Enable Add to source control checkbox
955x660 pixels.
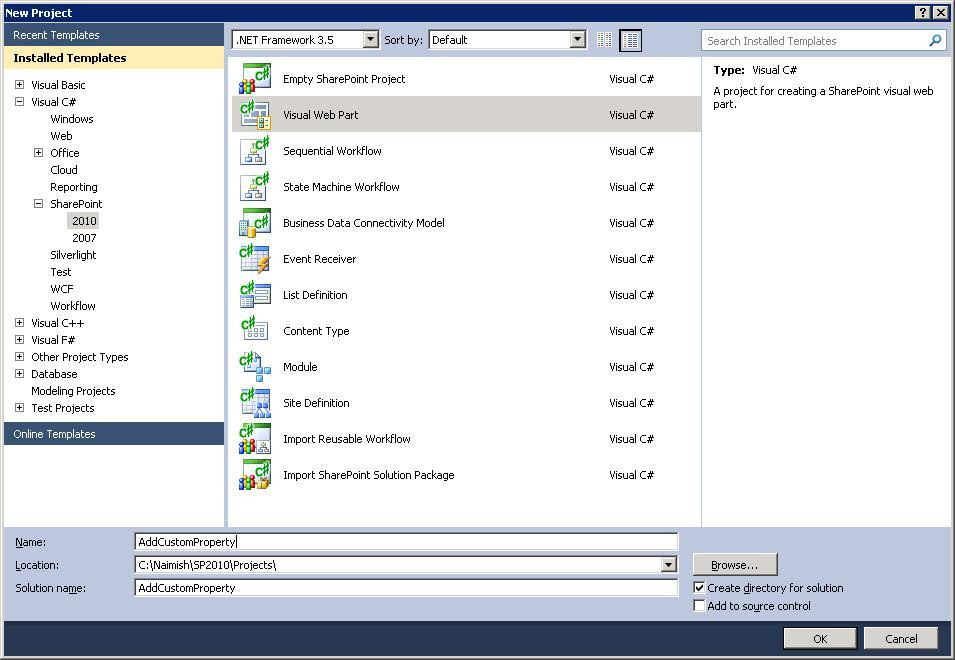click(x=699, y=606)
